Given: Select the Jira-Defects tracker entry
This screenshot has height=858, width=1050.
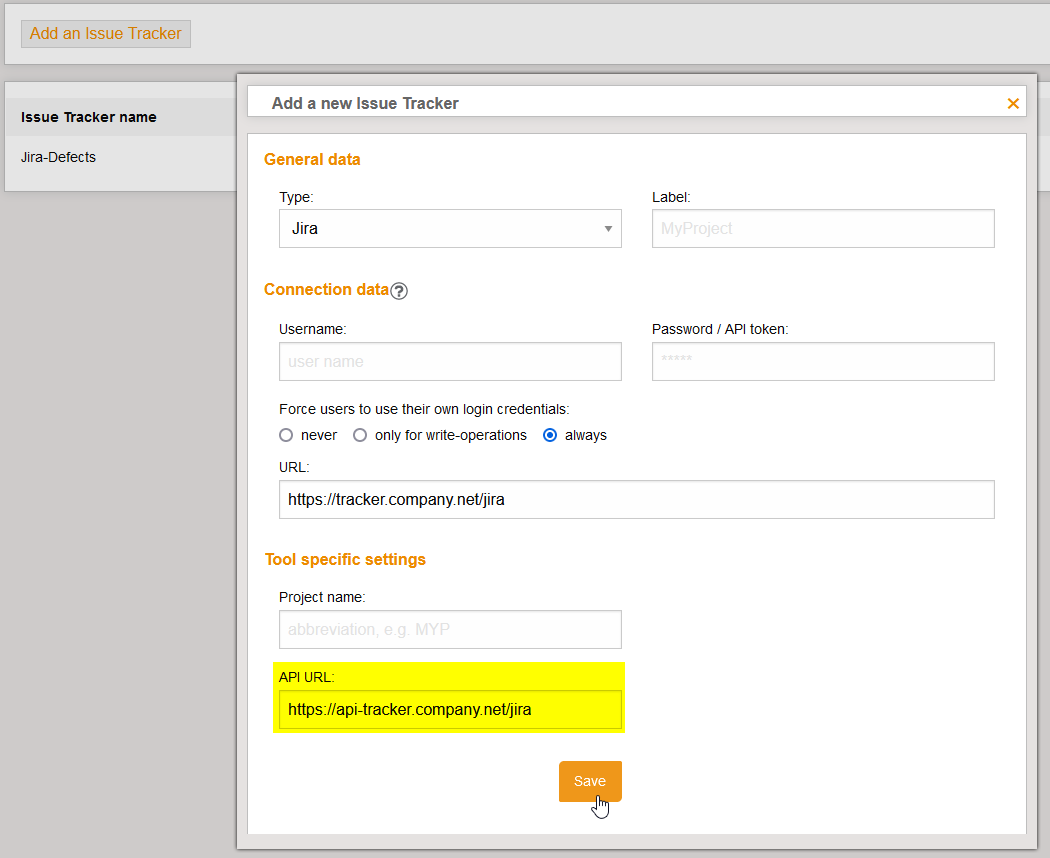Looking at the screenshot, I should pos(58,157).
